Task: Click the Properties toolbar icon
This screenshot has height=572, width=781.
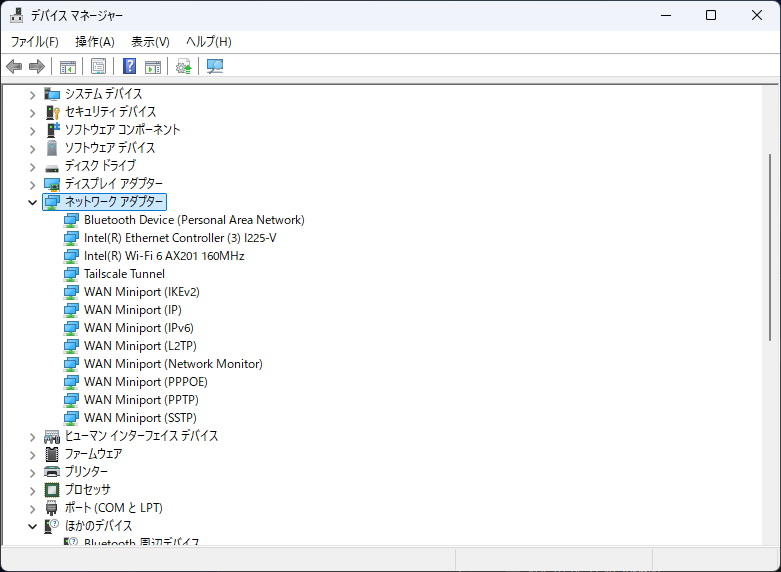Action: coord(98,67)
